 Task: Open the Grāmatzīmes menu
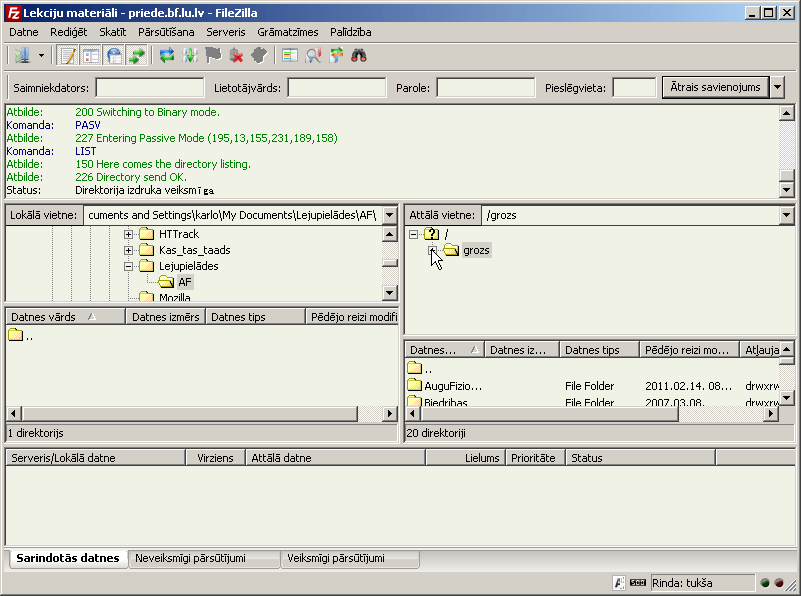tap(288, 32)
